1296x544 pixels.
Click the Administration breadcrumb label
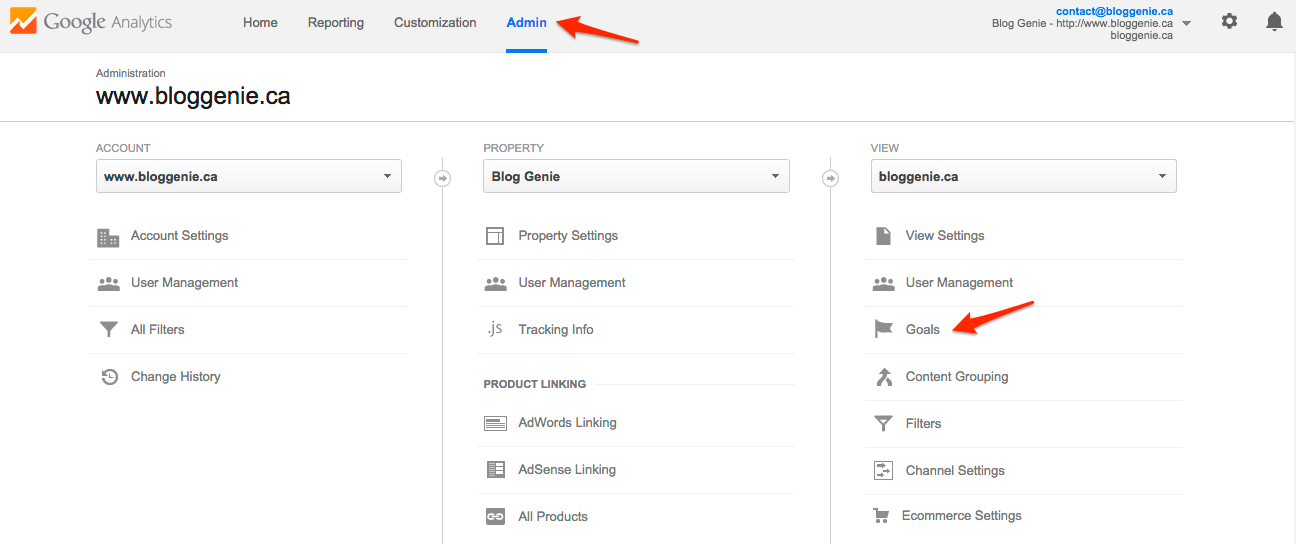click(x=131, y=73)
